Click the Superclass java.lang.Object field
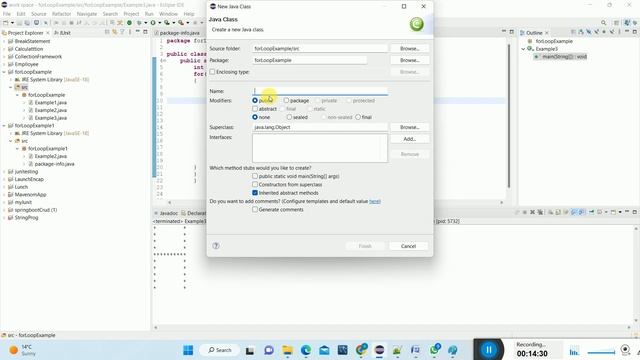Image resolution: width=640 pixels, height=360 pixels. [320, 127]
